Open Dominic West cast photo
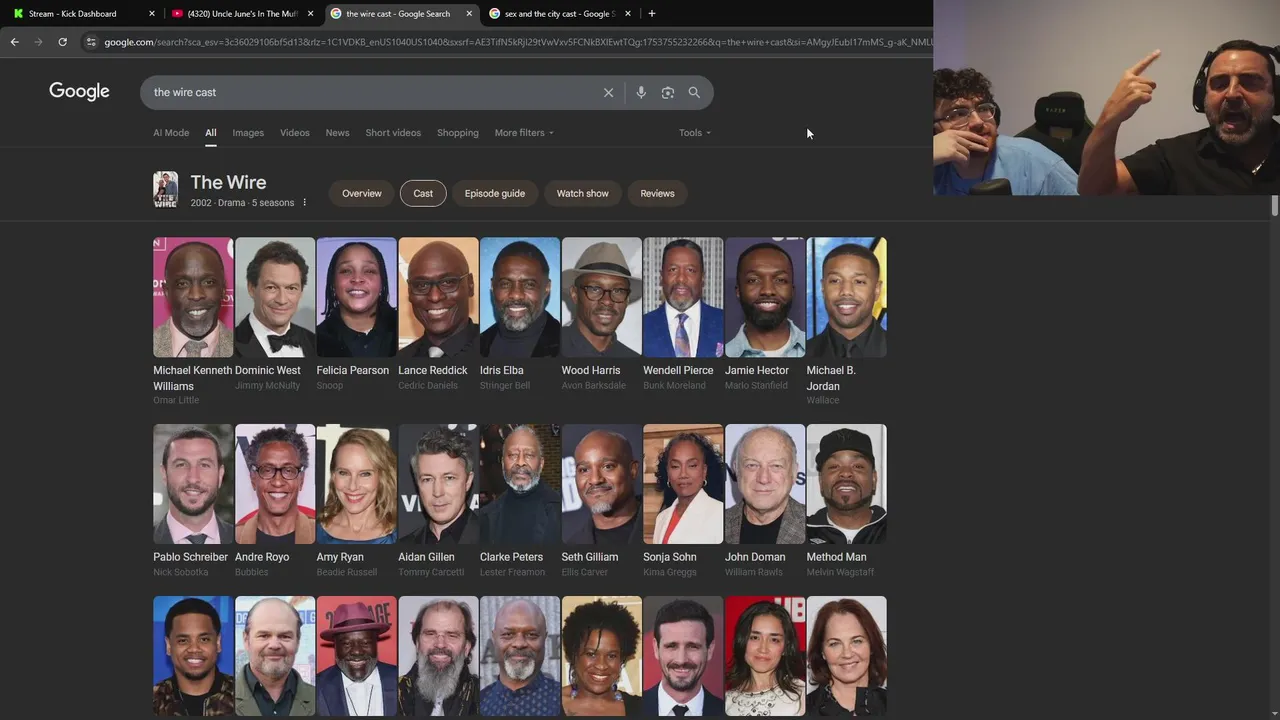Image resolution: width=1280 pixels, height=720 pixels. 275,297
